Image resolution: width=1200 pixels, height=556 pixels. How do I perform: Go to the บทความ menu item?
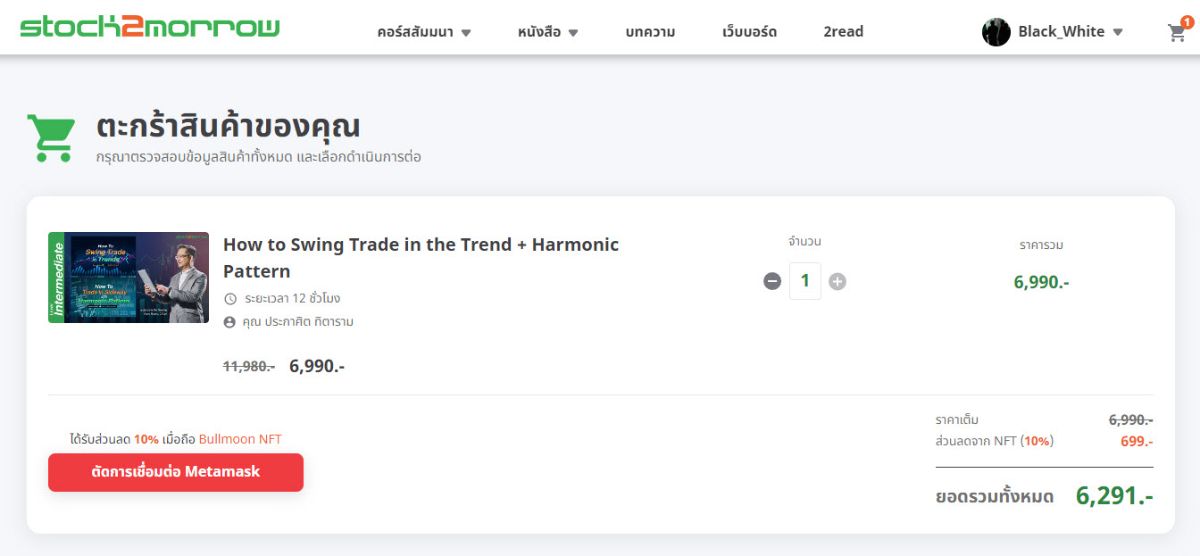pos(650,32)
